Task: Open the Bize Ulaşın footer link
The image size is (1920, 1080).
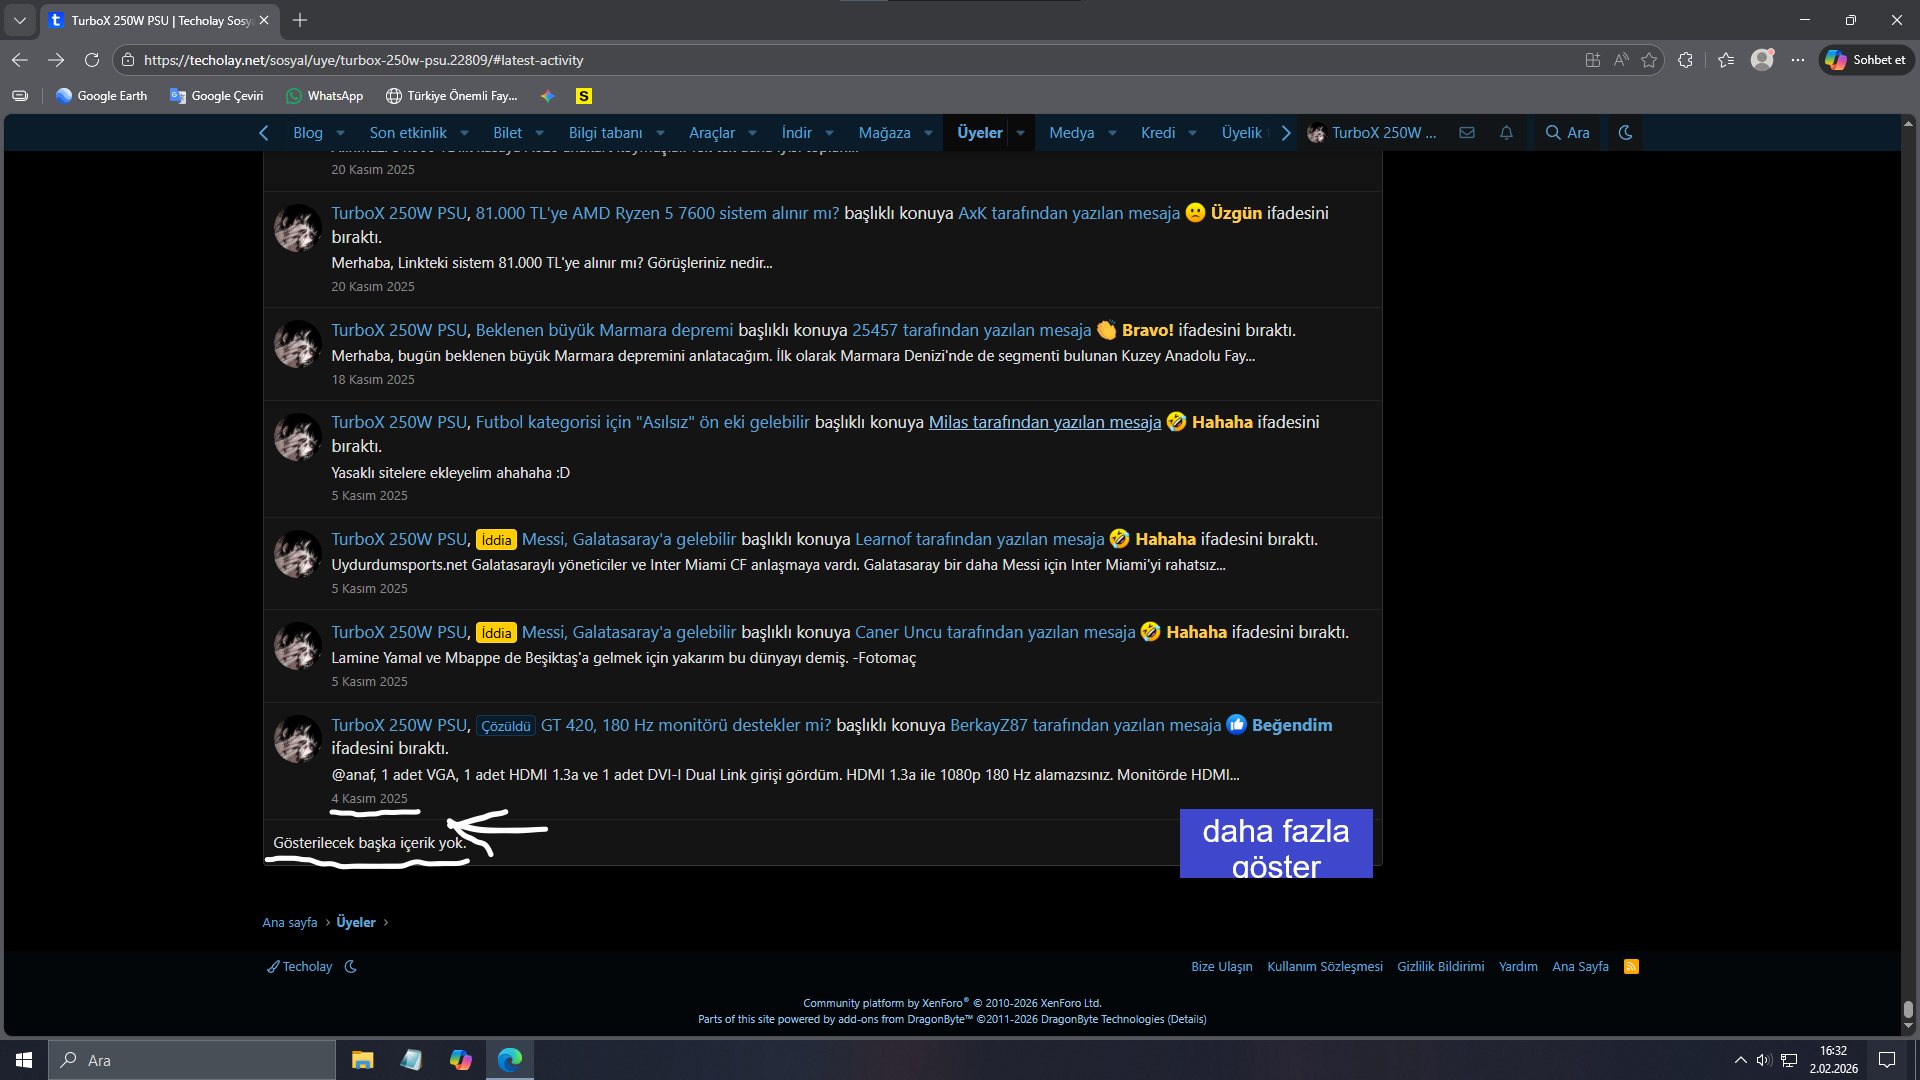Action: click(1221, 966)
